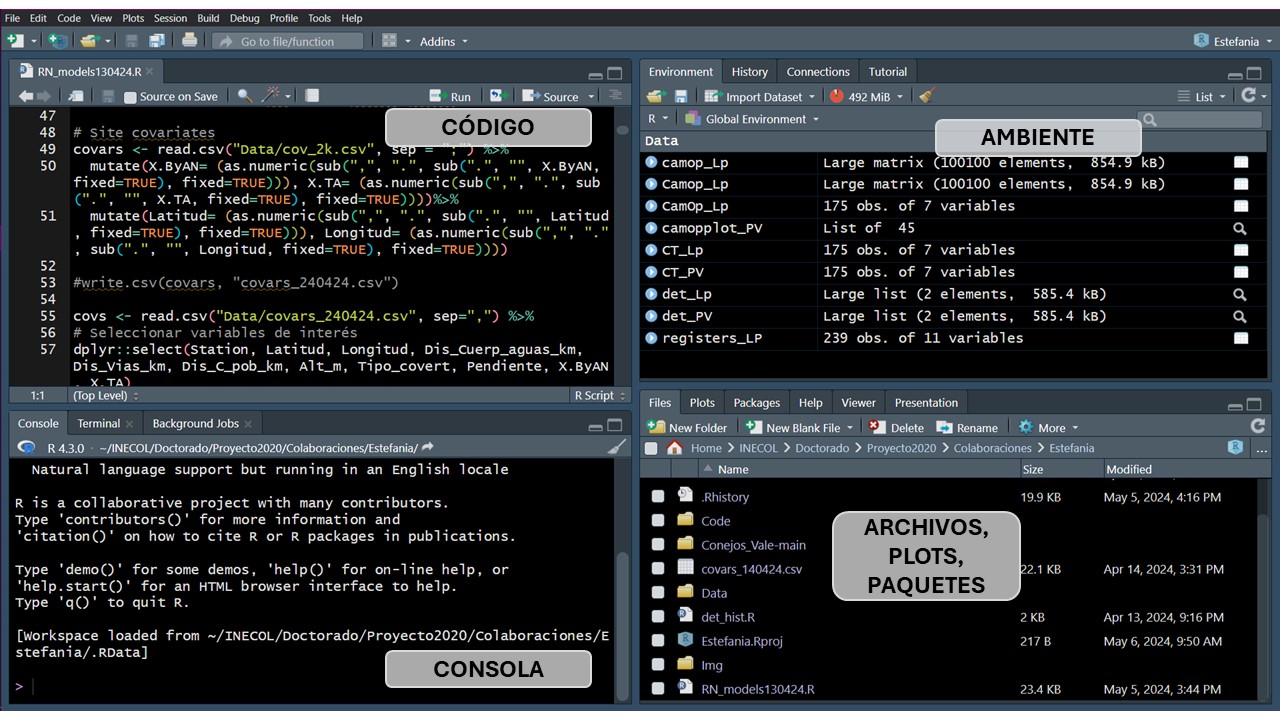
Task: Open the Session menu
Action: [170, 18]
